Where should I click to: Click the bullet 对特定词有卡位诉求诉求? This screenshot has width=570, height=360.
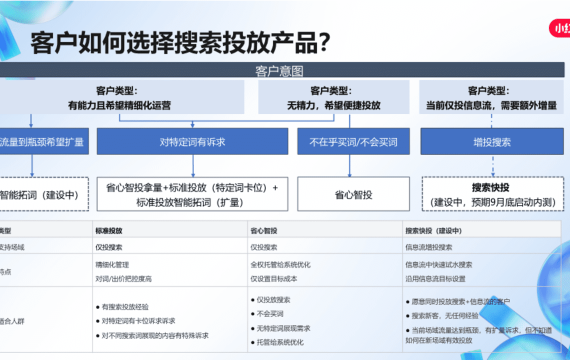coord(136,321)
